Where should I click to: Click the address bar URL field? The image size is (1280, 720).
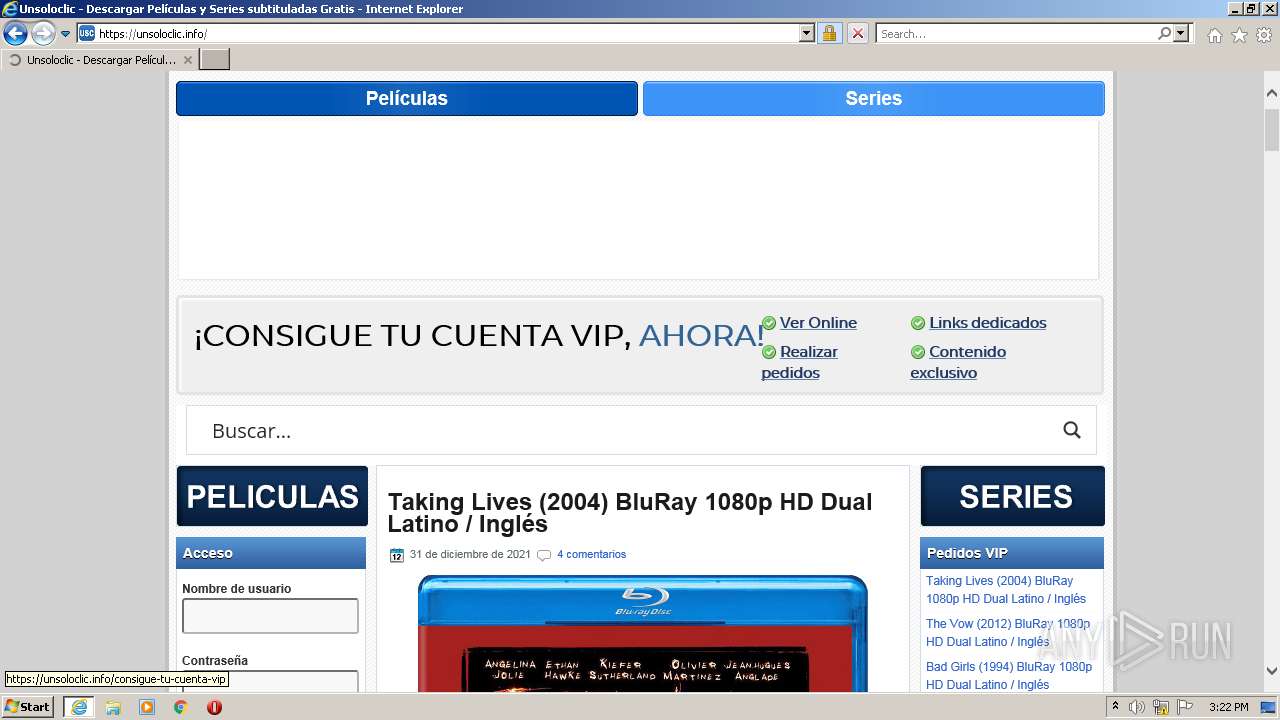[x=447, y=33]
